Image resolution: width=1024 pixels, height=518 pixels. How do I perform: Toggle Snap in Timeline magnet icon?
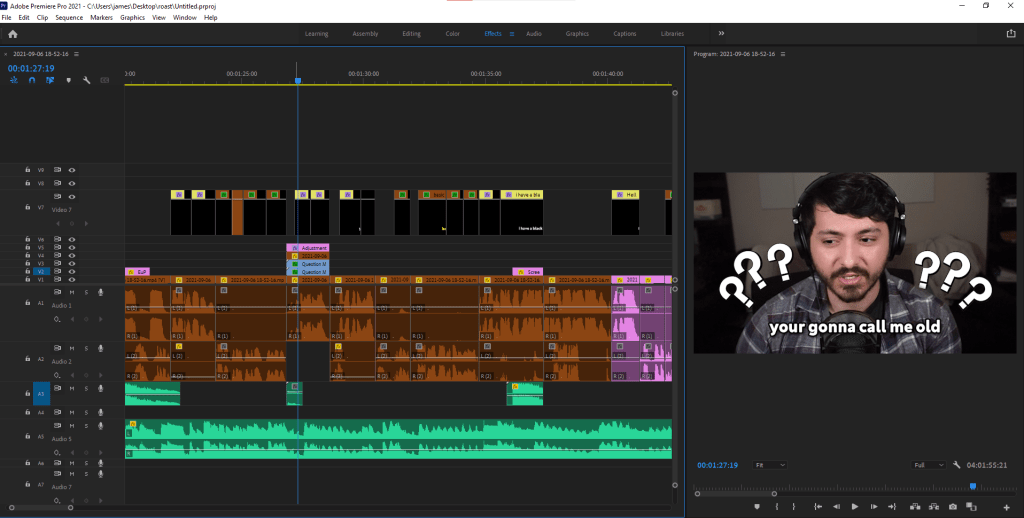click(x=31, y=80)
